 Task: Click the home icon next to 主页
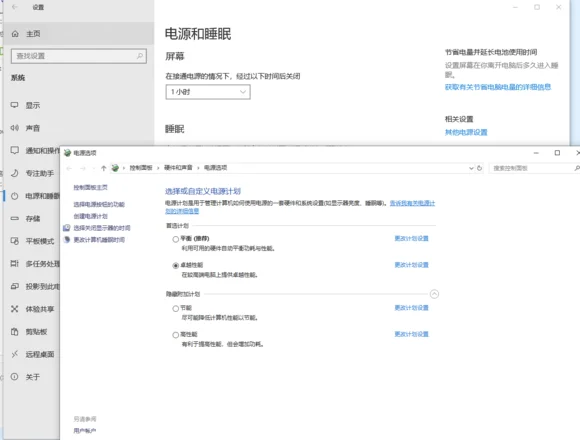tap(15, 34)
